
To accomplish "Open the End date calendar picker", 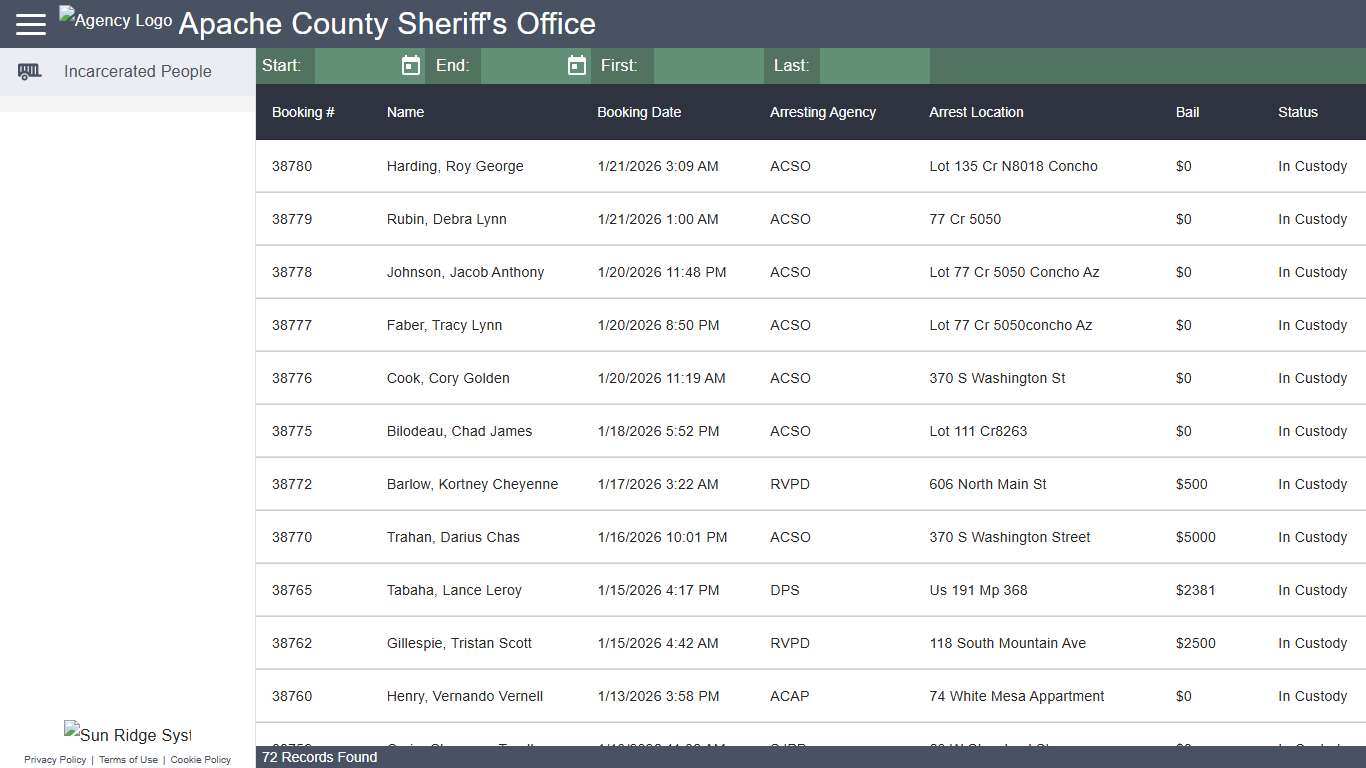I will point(576,65).
